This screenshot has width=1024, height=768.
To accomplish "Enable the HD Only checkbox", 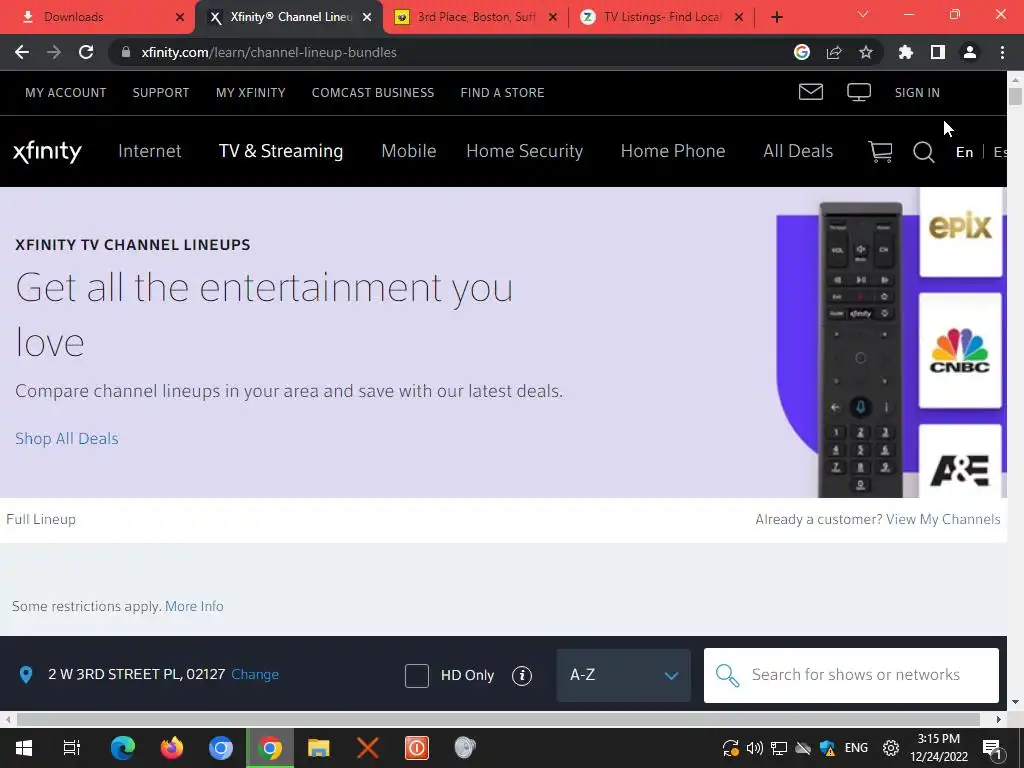I will click(x=417, y=675).
